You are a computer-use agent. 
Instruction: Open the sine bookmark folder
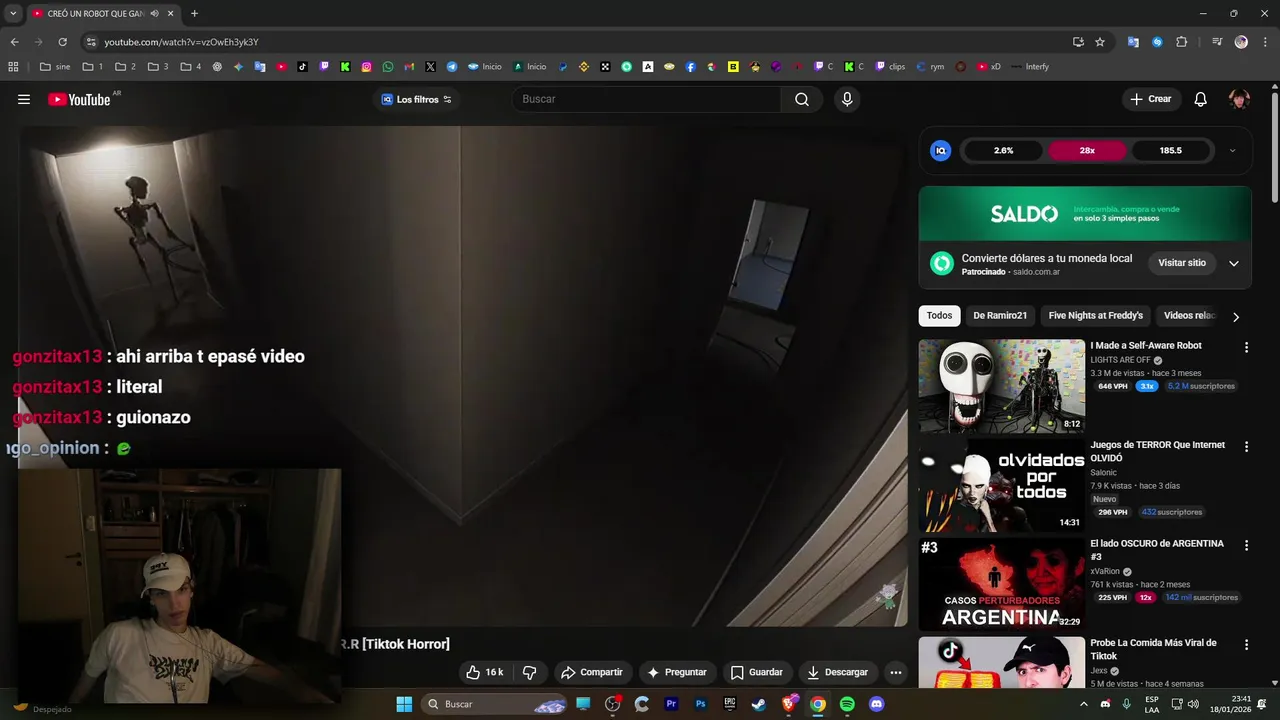(x=55, y=67)
